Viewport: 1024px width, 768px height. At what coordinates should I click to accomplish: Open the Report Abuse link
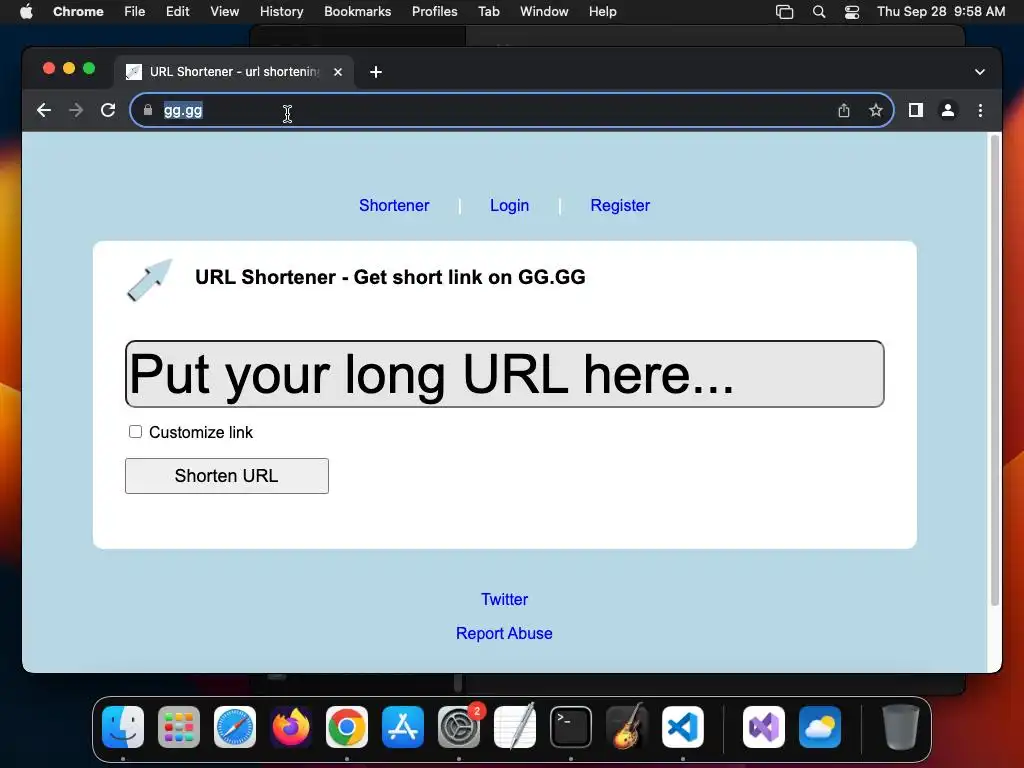click(504, 633)
